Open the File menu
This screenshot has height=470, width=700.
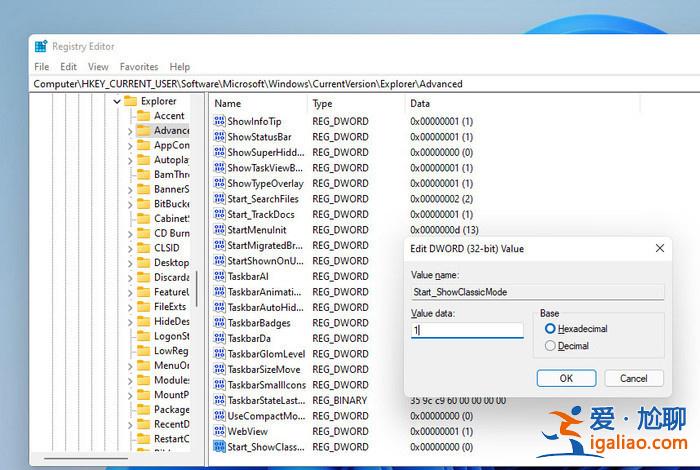click(42, 67)
